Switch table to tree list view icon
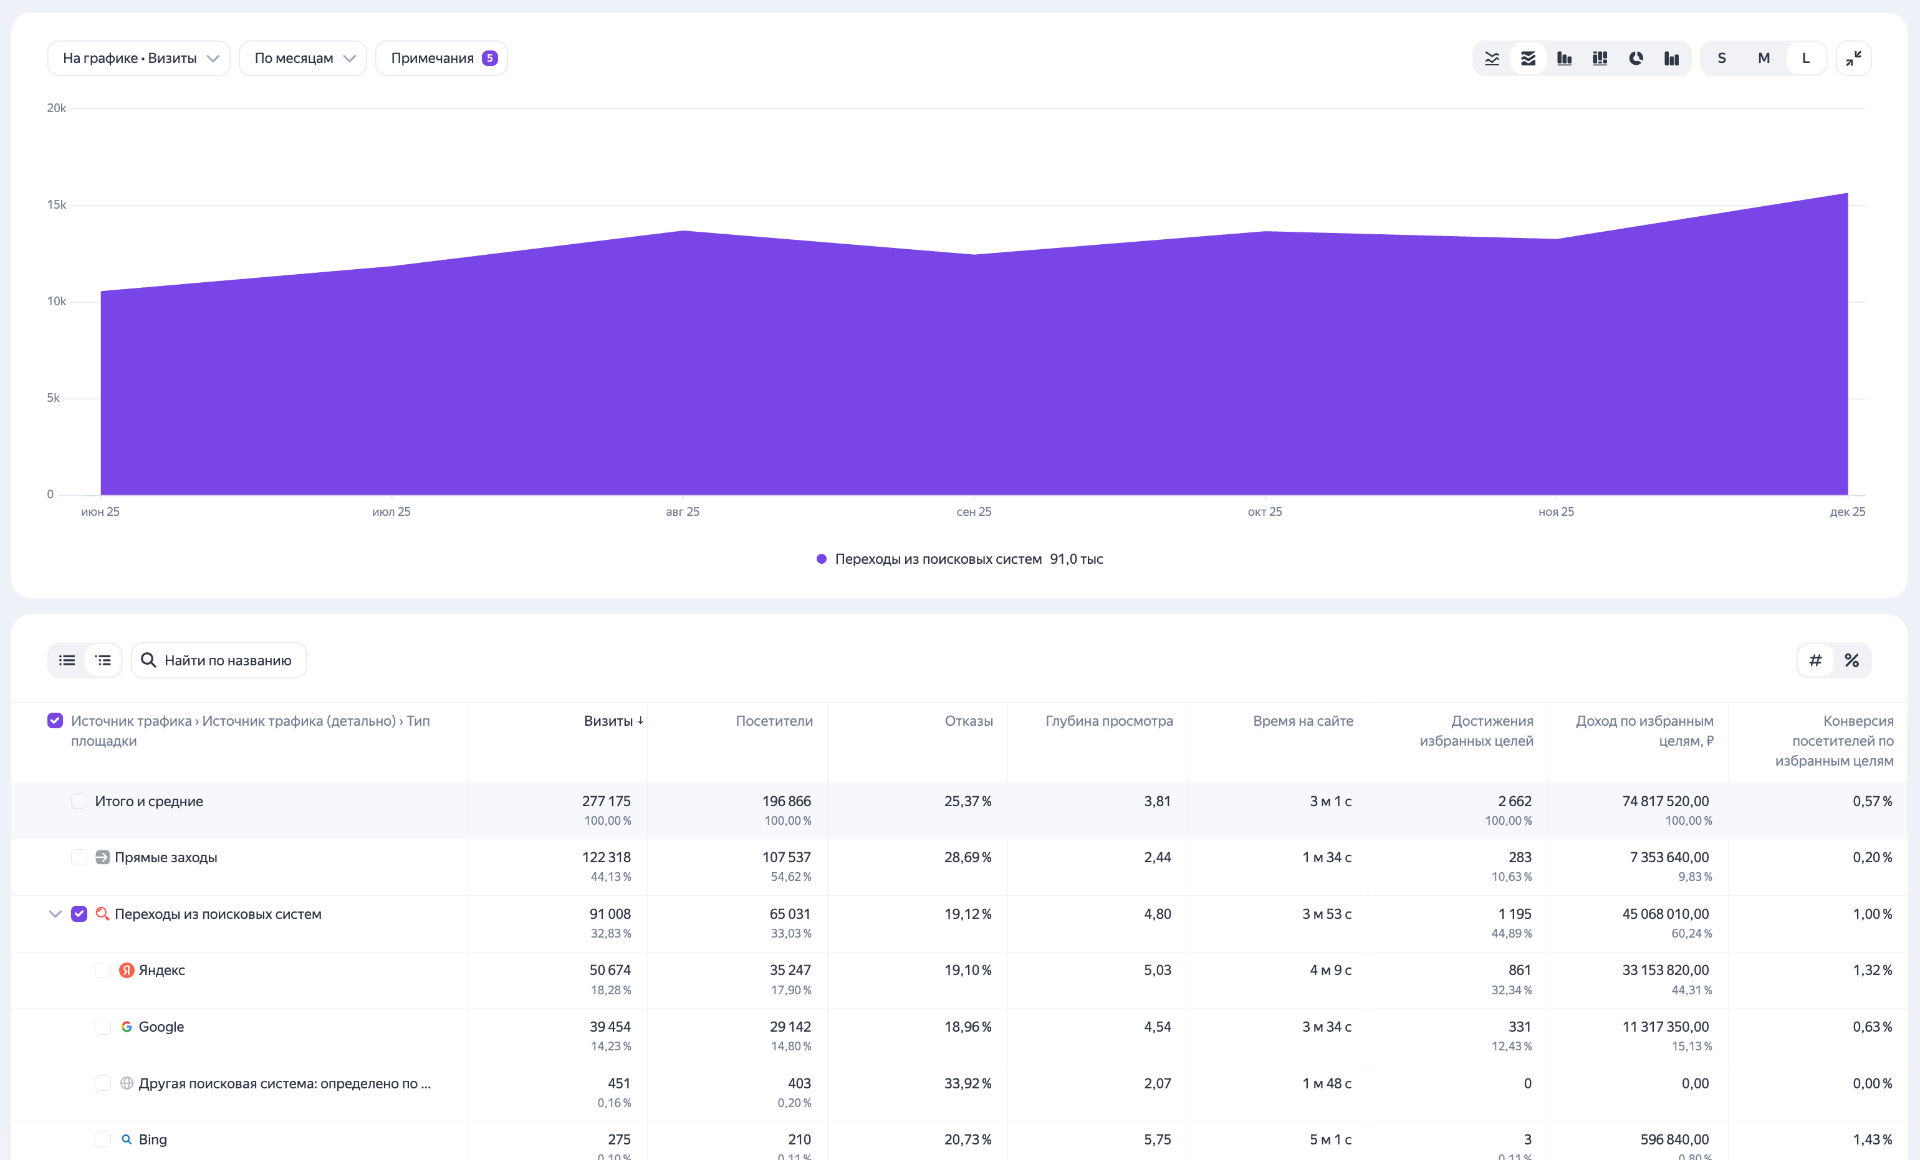The image size is (1920, 1160). point(103,660)
